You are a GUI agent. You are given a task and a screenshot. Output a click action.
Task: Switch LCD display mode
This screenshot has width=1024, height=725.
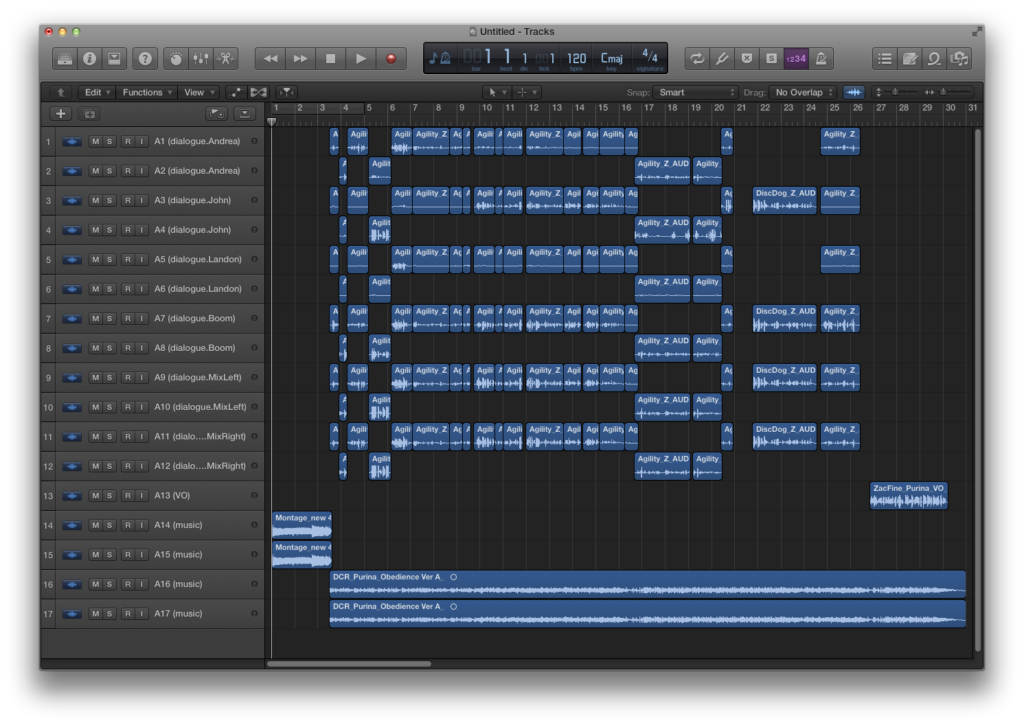[440, 58]
